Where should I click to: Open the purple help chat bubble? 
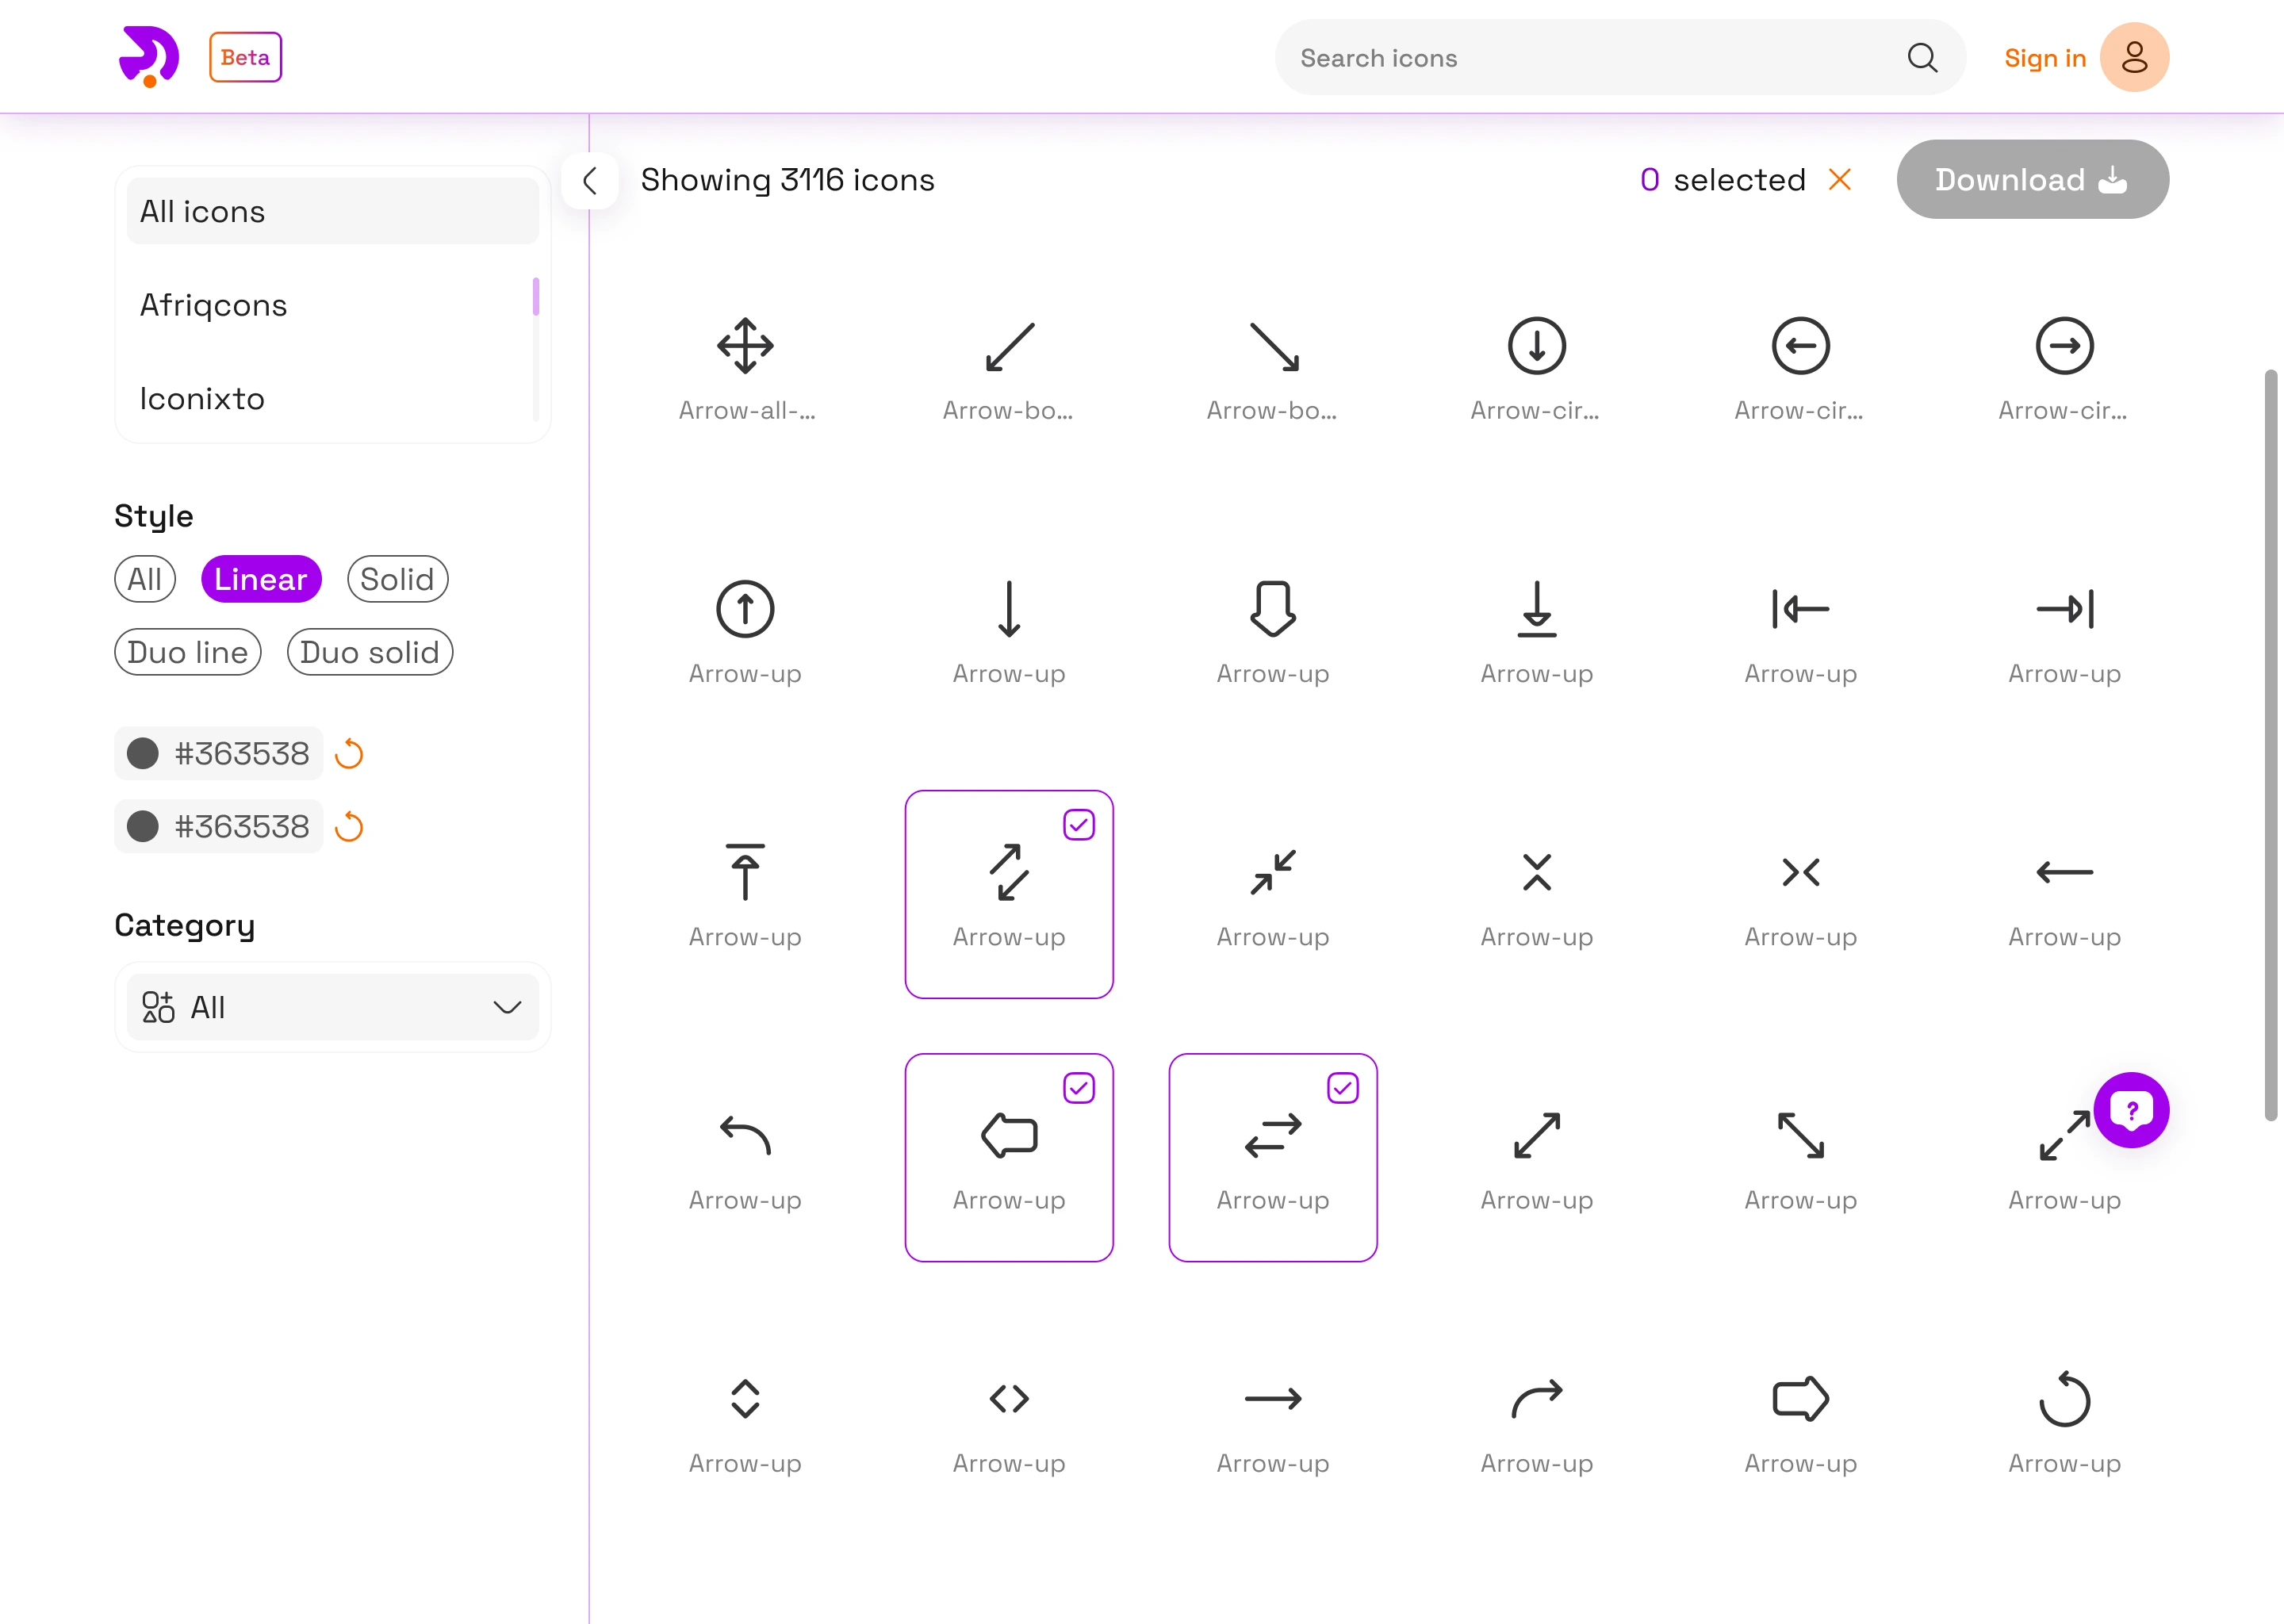(x=2131, y=1109)
